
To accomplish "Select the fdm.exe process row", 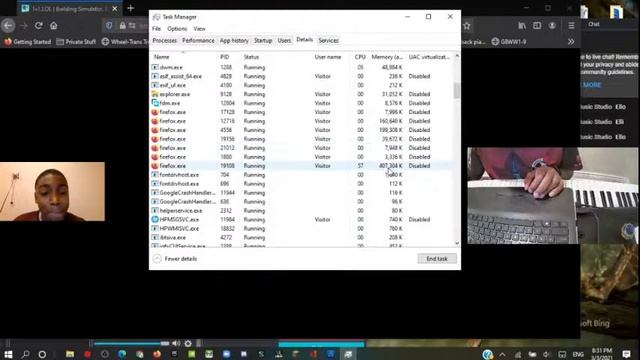I will [x=302, y=103].
